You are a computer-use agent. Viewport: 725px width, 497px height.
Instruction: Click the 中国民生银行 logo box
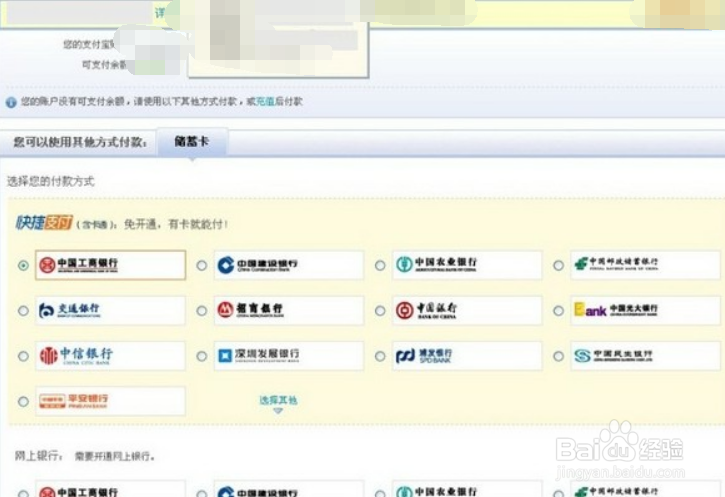pos(645,356)
